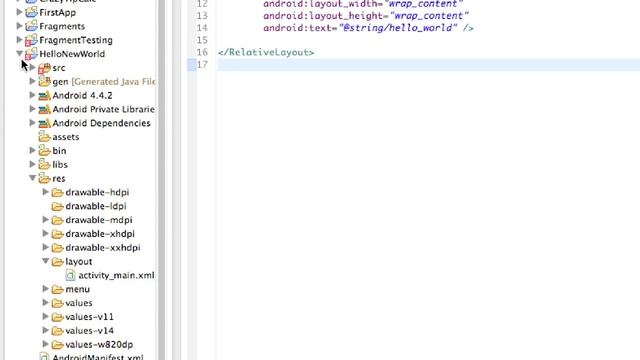Viewport: 640px width, 360px height.
Task: Collapse the layout folder
Action: (45, 261)
